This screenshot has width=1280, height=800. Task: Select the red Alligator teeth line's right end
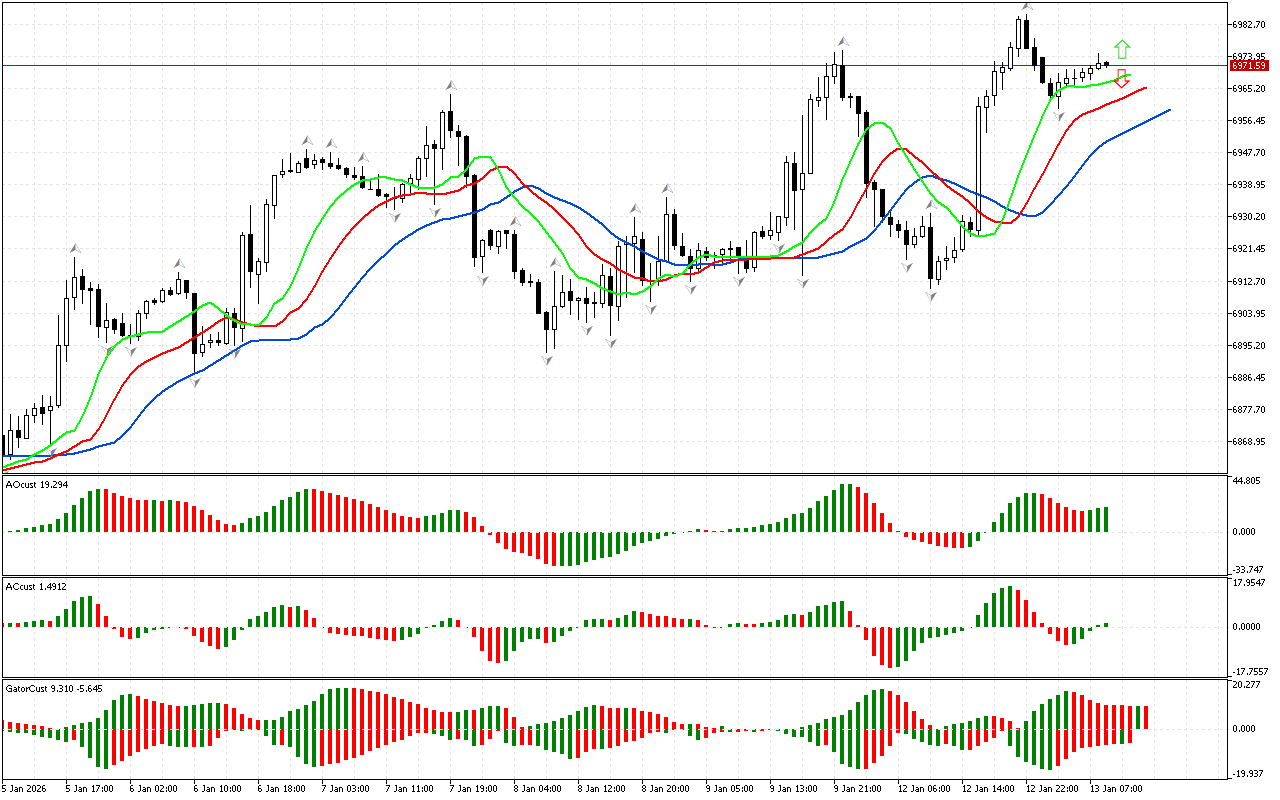[1145, 88]
